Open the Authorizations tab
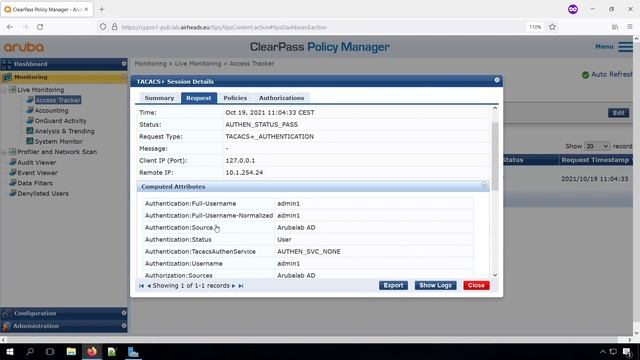The height and width of the screenshot is (360, 640). 281,98
